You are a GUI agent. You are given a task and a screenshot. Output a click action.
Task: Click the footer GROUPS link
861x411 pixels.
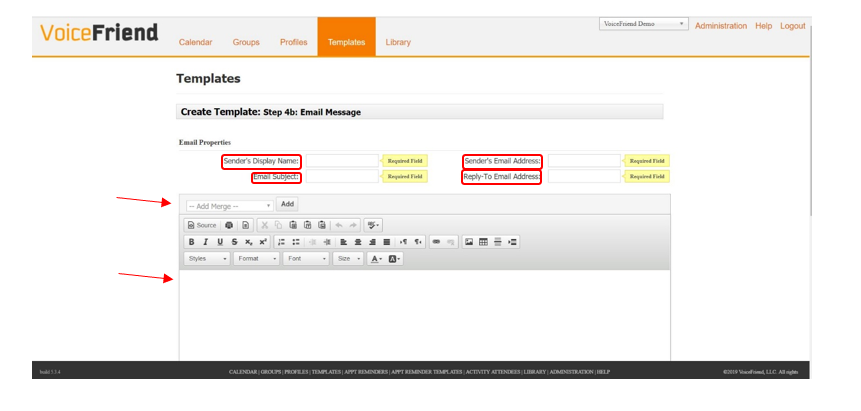click(x=271, y=372)
